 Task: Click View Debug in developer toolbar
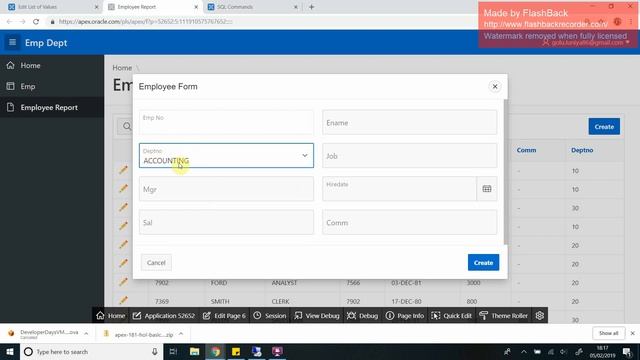tap(317, 316)
